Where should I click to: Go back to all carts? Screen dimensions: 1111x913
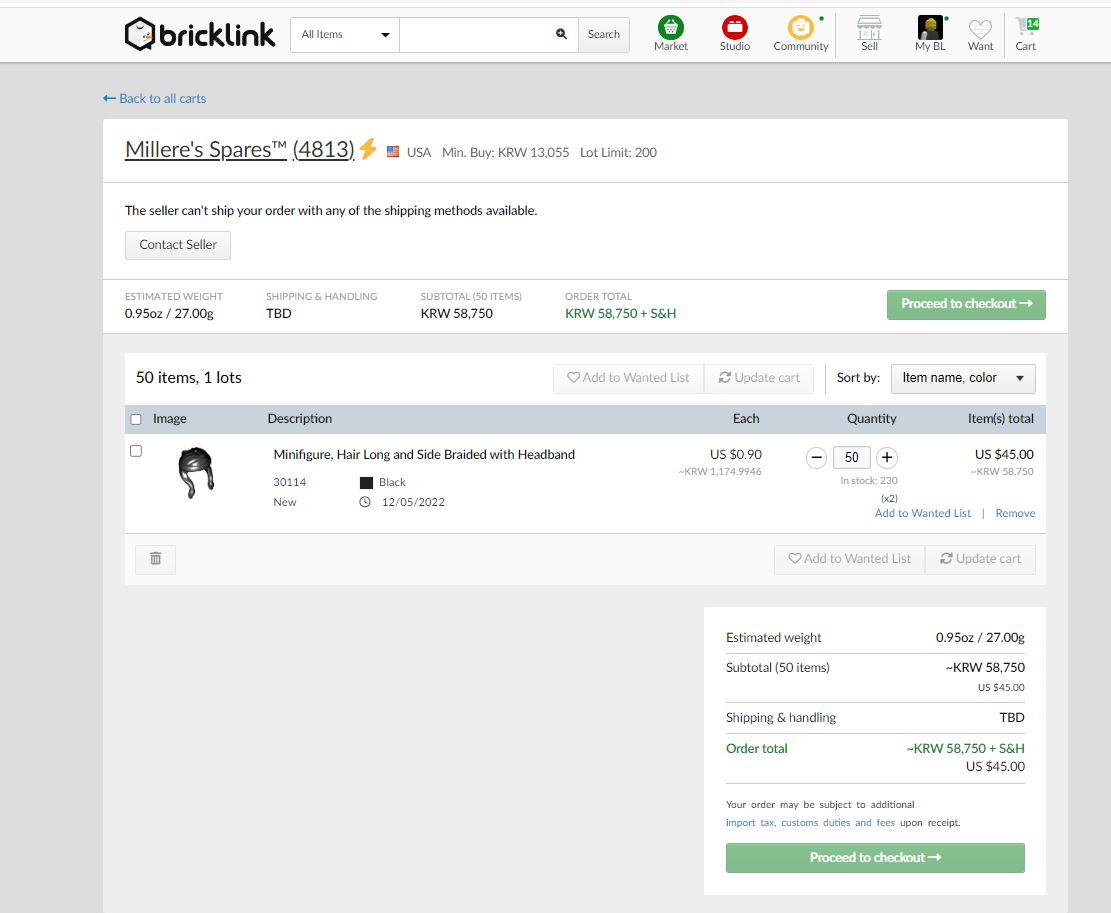pyautogui.click(x=154, y=98)
